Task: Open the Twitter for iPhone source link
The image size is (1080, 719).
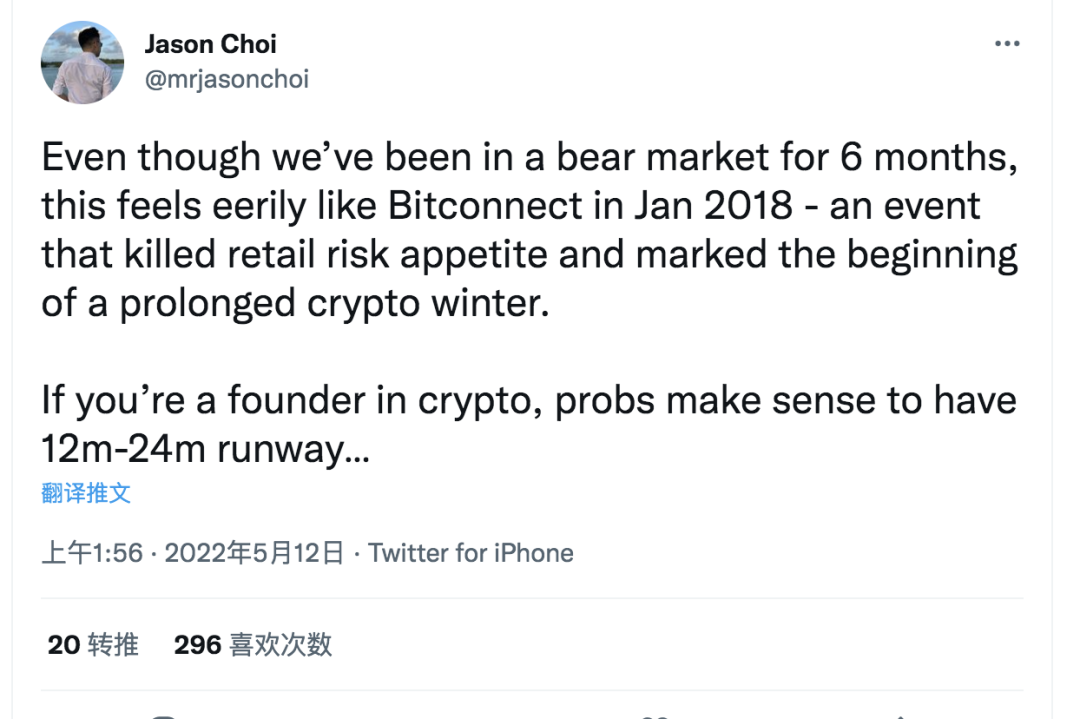Action: pos(471,553)
